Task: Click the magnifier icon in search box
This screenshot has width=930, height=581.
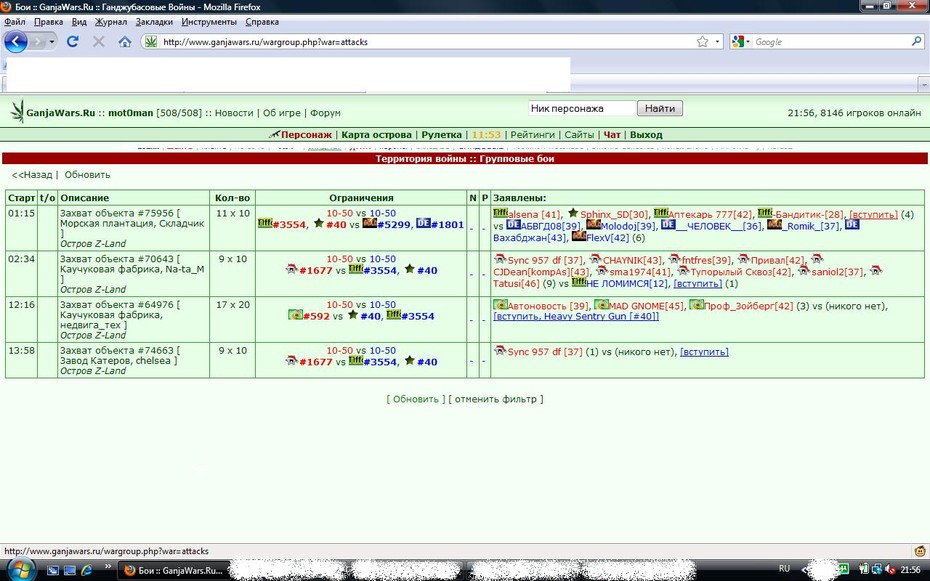Action: pyautogui.click(x=916, y=42)
